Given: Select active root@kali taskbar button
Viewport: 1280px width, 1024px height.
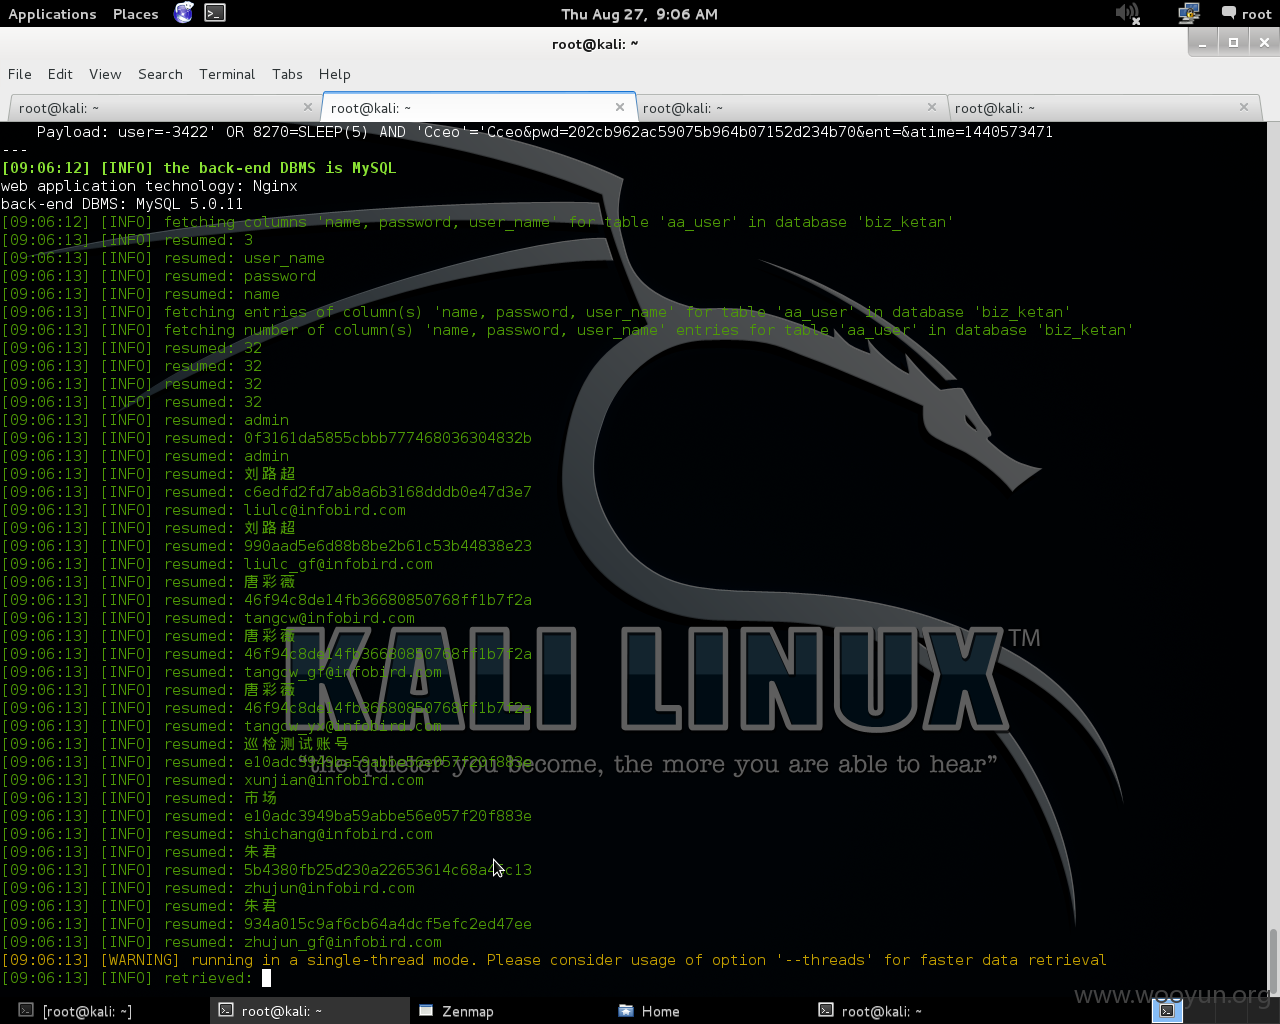Looking at the screenshot, I should pyautogui.click(x=310, y=1011).
